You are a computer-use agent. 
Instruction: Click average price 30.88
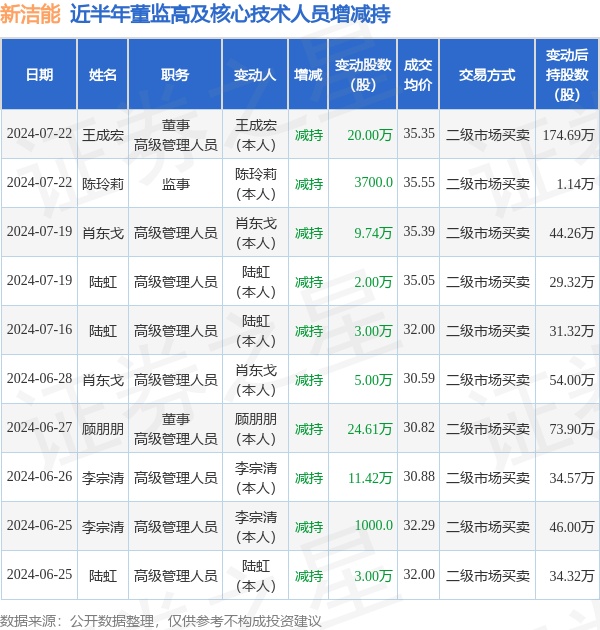click(x=419, y=477)
